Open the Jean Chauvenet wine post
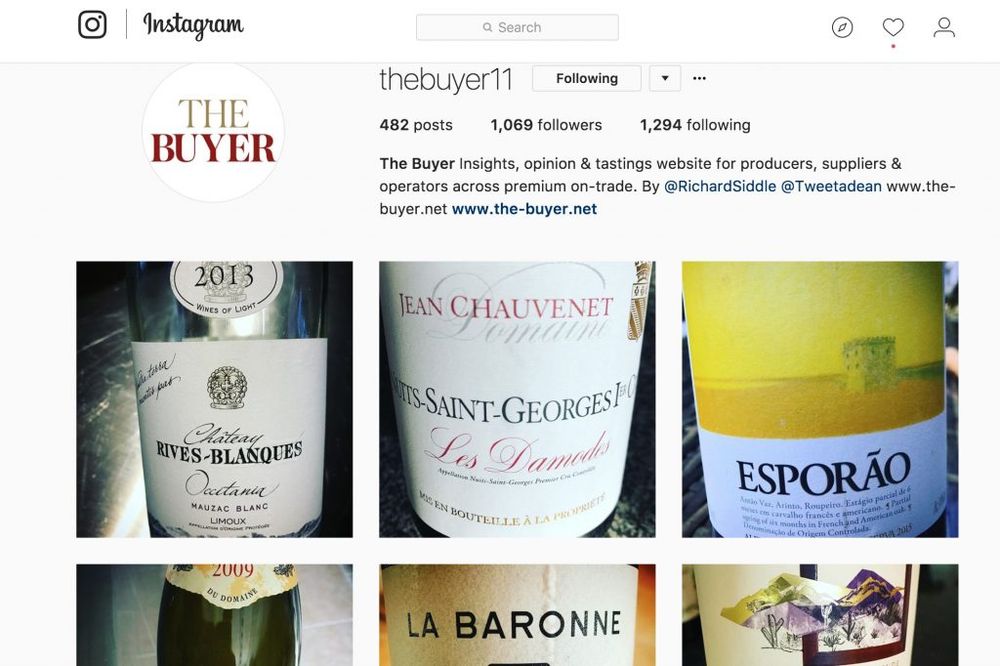Viewport: 1000px width, 666px height. coord(517,399)
